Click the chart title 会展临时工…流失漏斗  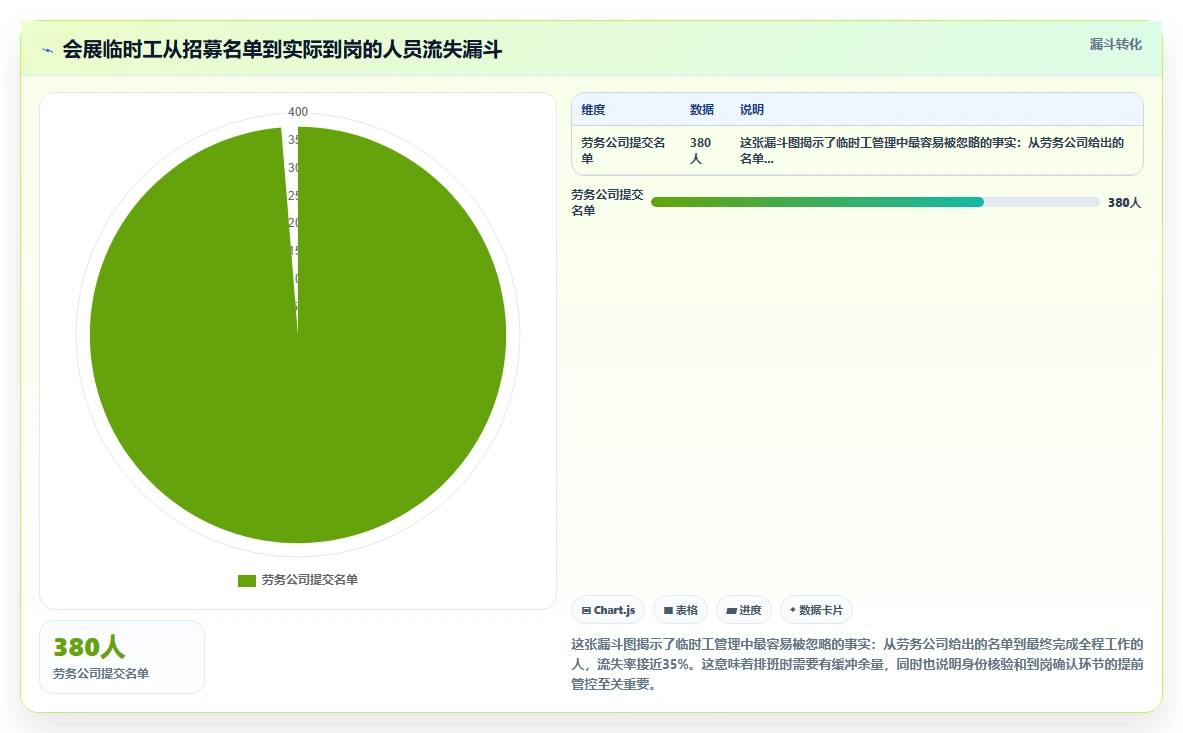282,50
